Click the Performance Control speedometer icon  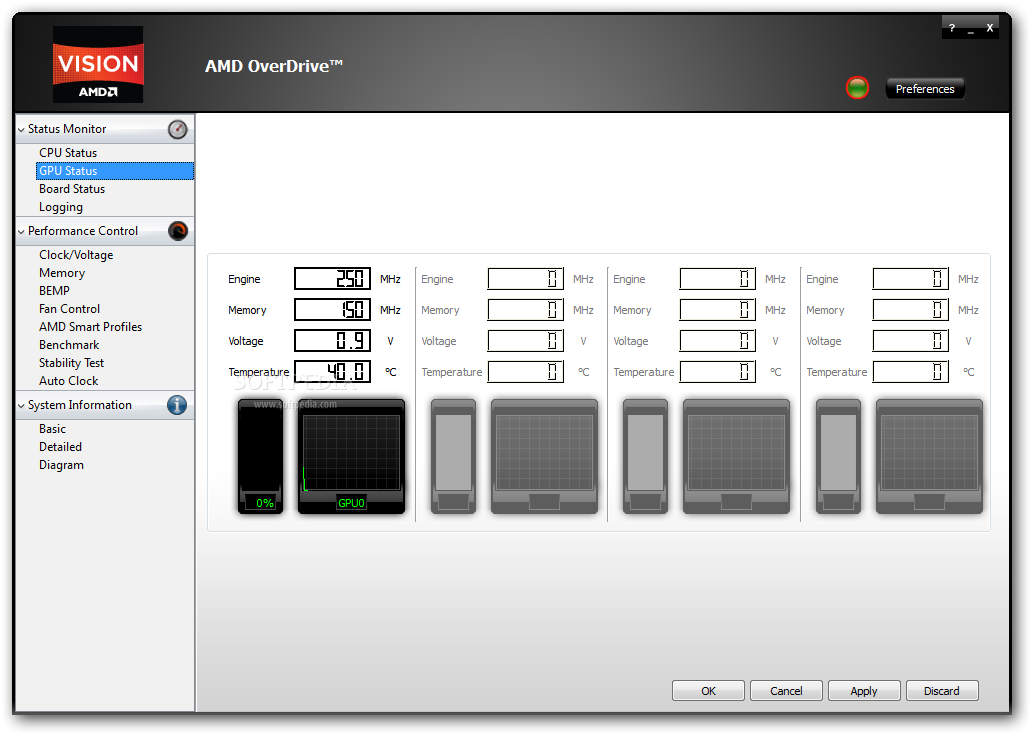click(178, 231)
